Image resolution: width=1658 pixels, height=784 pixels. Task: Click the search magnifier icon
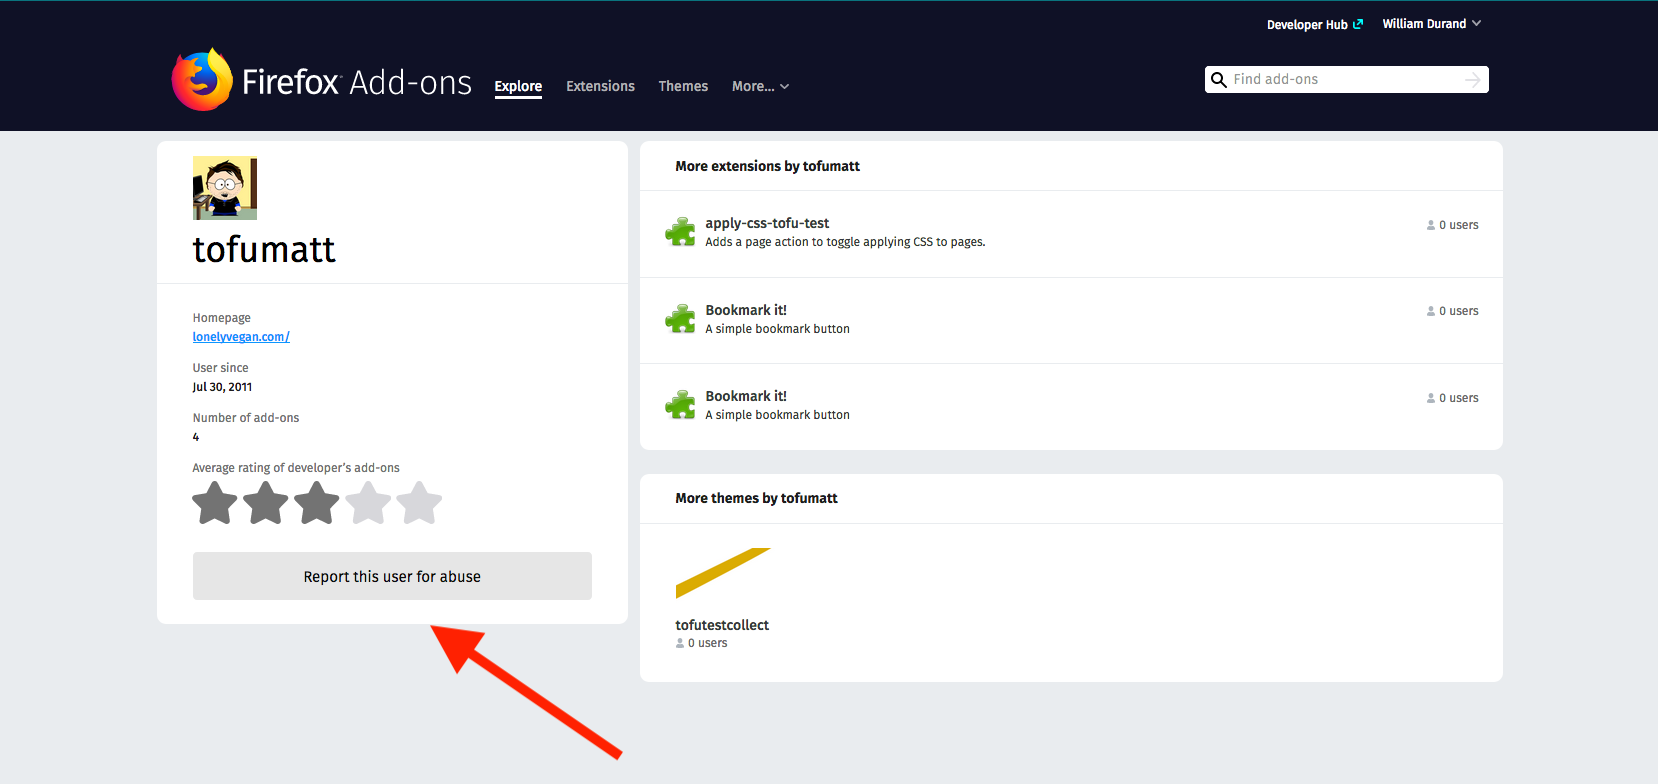pyautogui.click(x=1218, y=80)
